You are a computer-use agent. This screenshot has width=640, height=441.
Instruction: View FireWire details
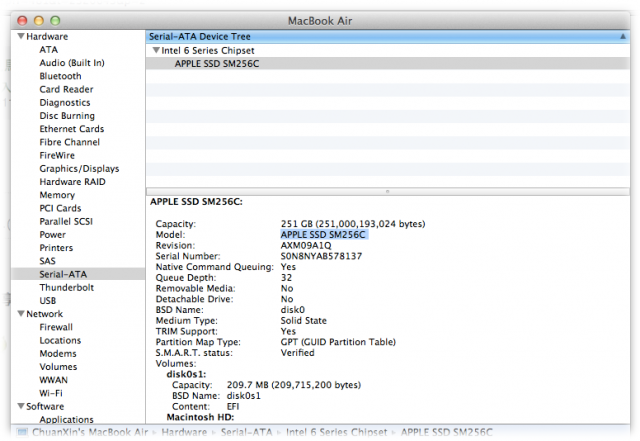pos(57,155)
